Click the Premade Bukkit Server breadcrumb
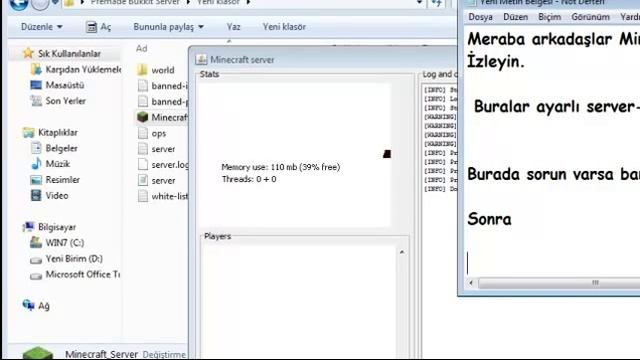Viewport: 640px width, 360px height. pyautogui.click(x=135, y=2)
